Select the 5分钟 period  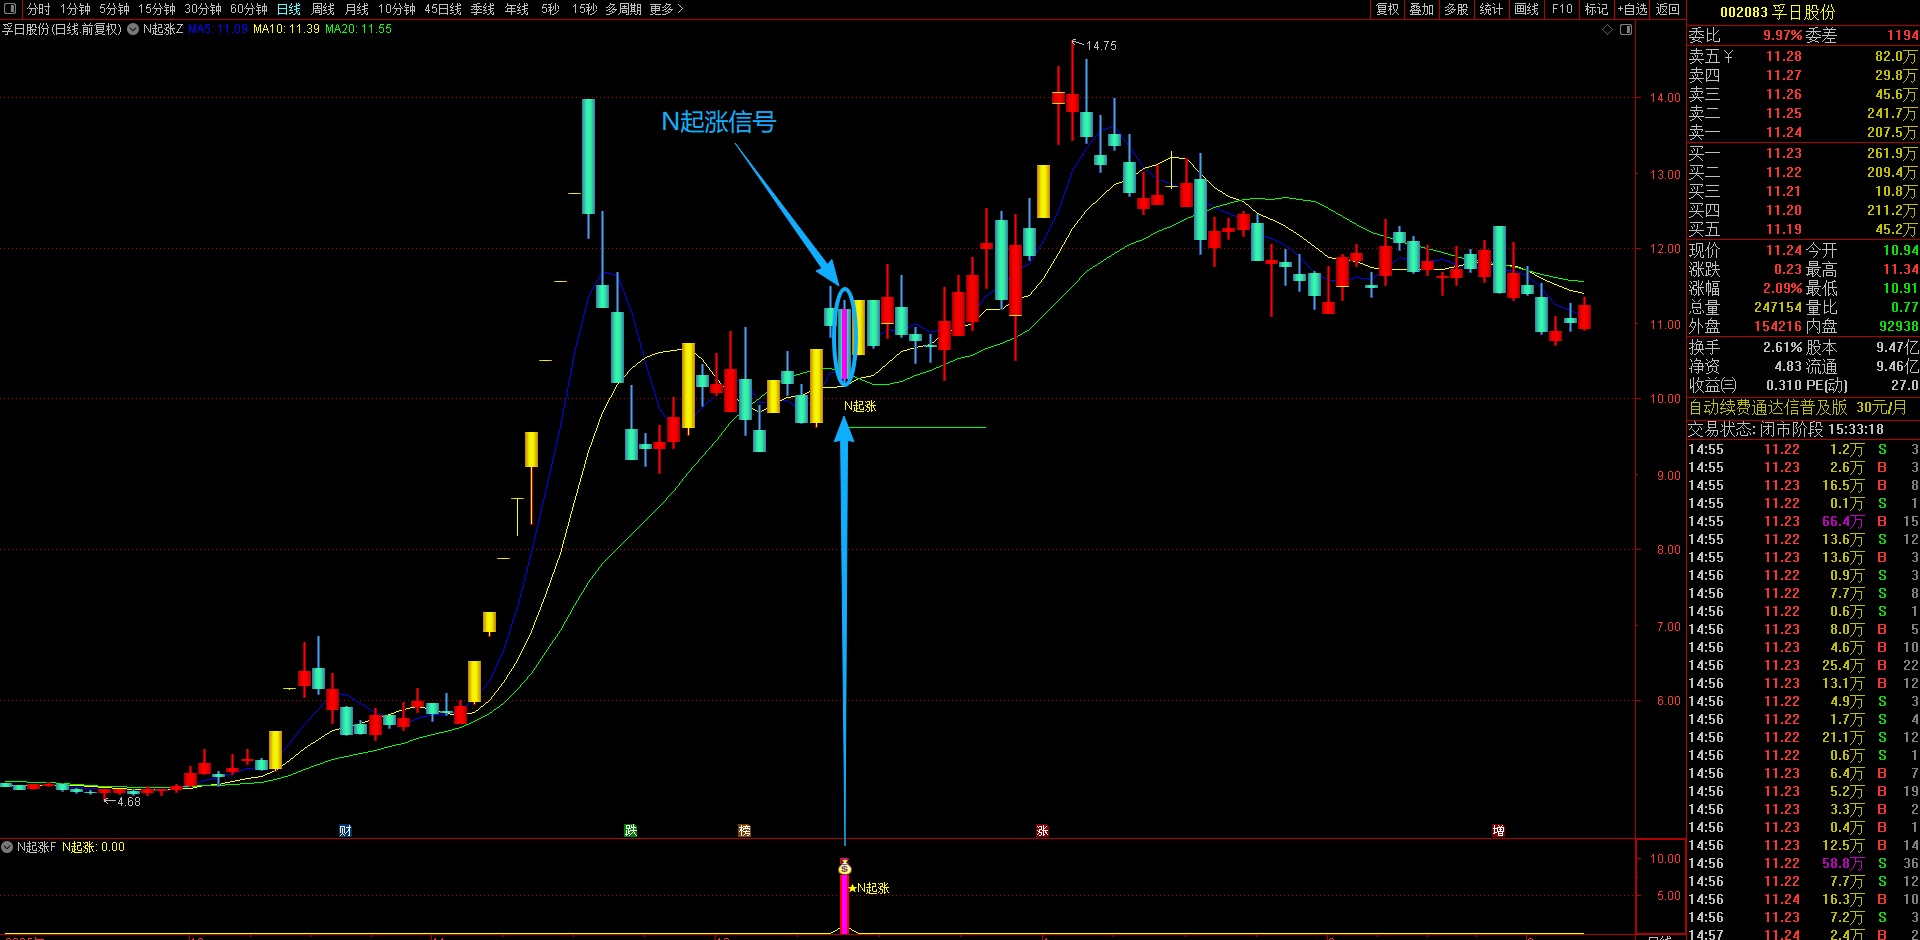(x=114, y=9)
